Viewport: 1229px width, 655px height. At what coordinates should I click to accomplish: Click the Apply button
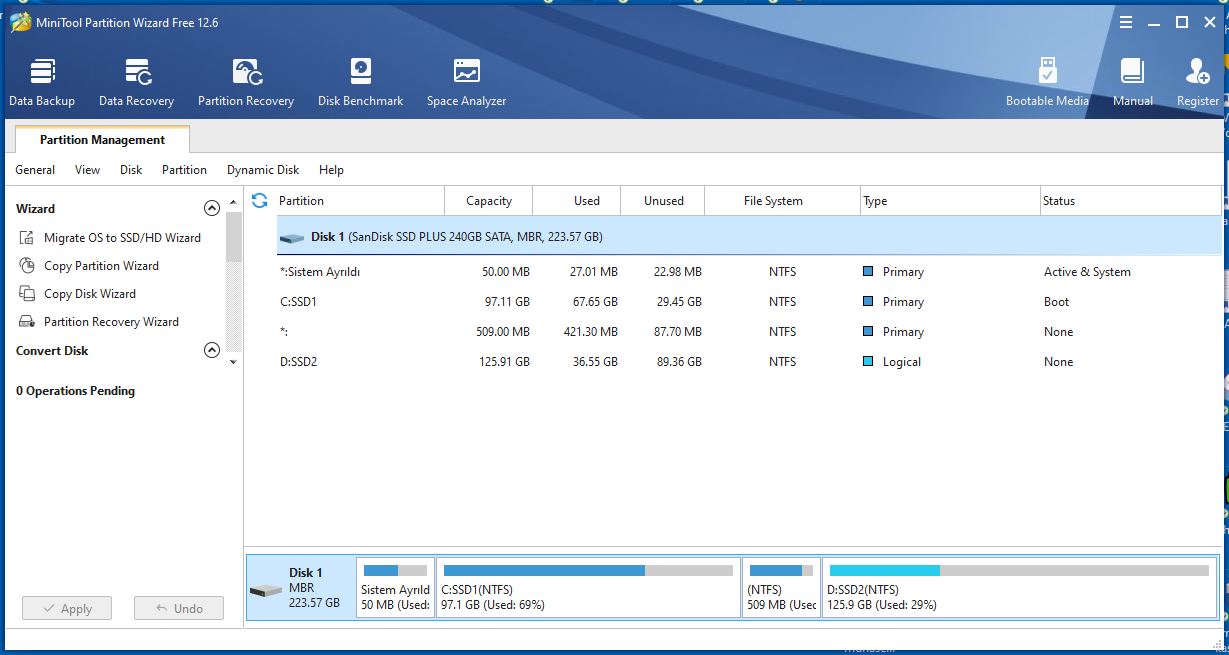[67, 608]
